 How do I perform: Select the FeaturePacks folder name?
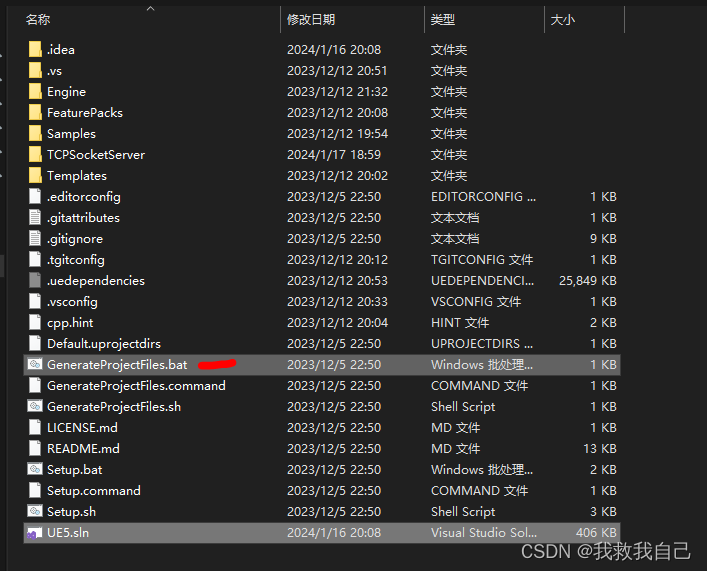point(85,113)
